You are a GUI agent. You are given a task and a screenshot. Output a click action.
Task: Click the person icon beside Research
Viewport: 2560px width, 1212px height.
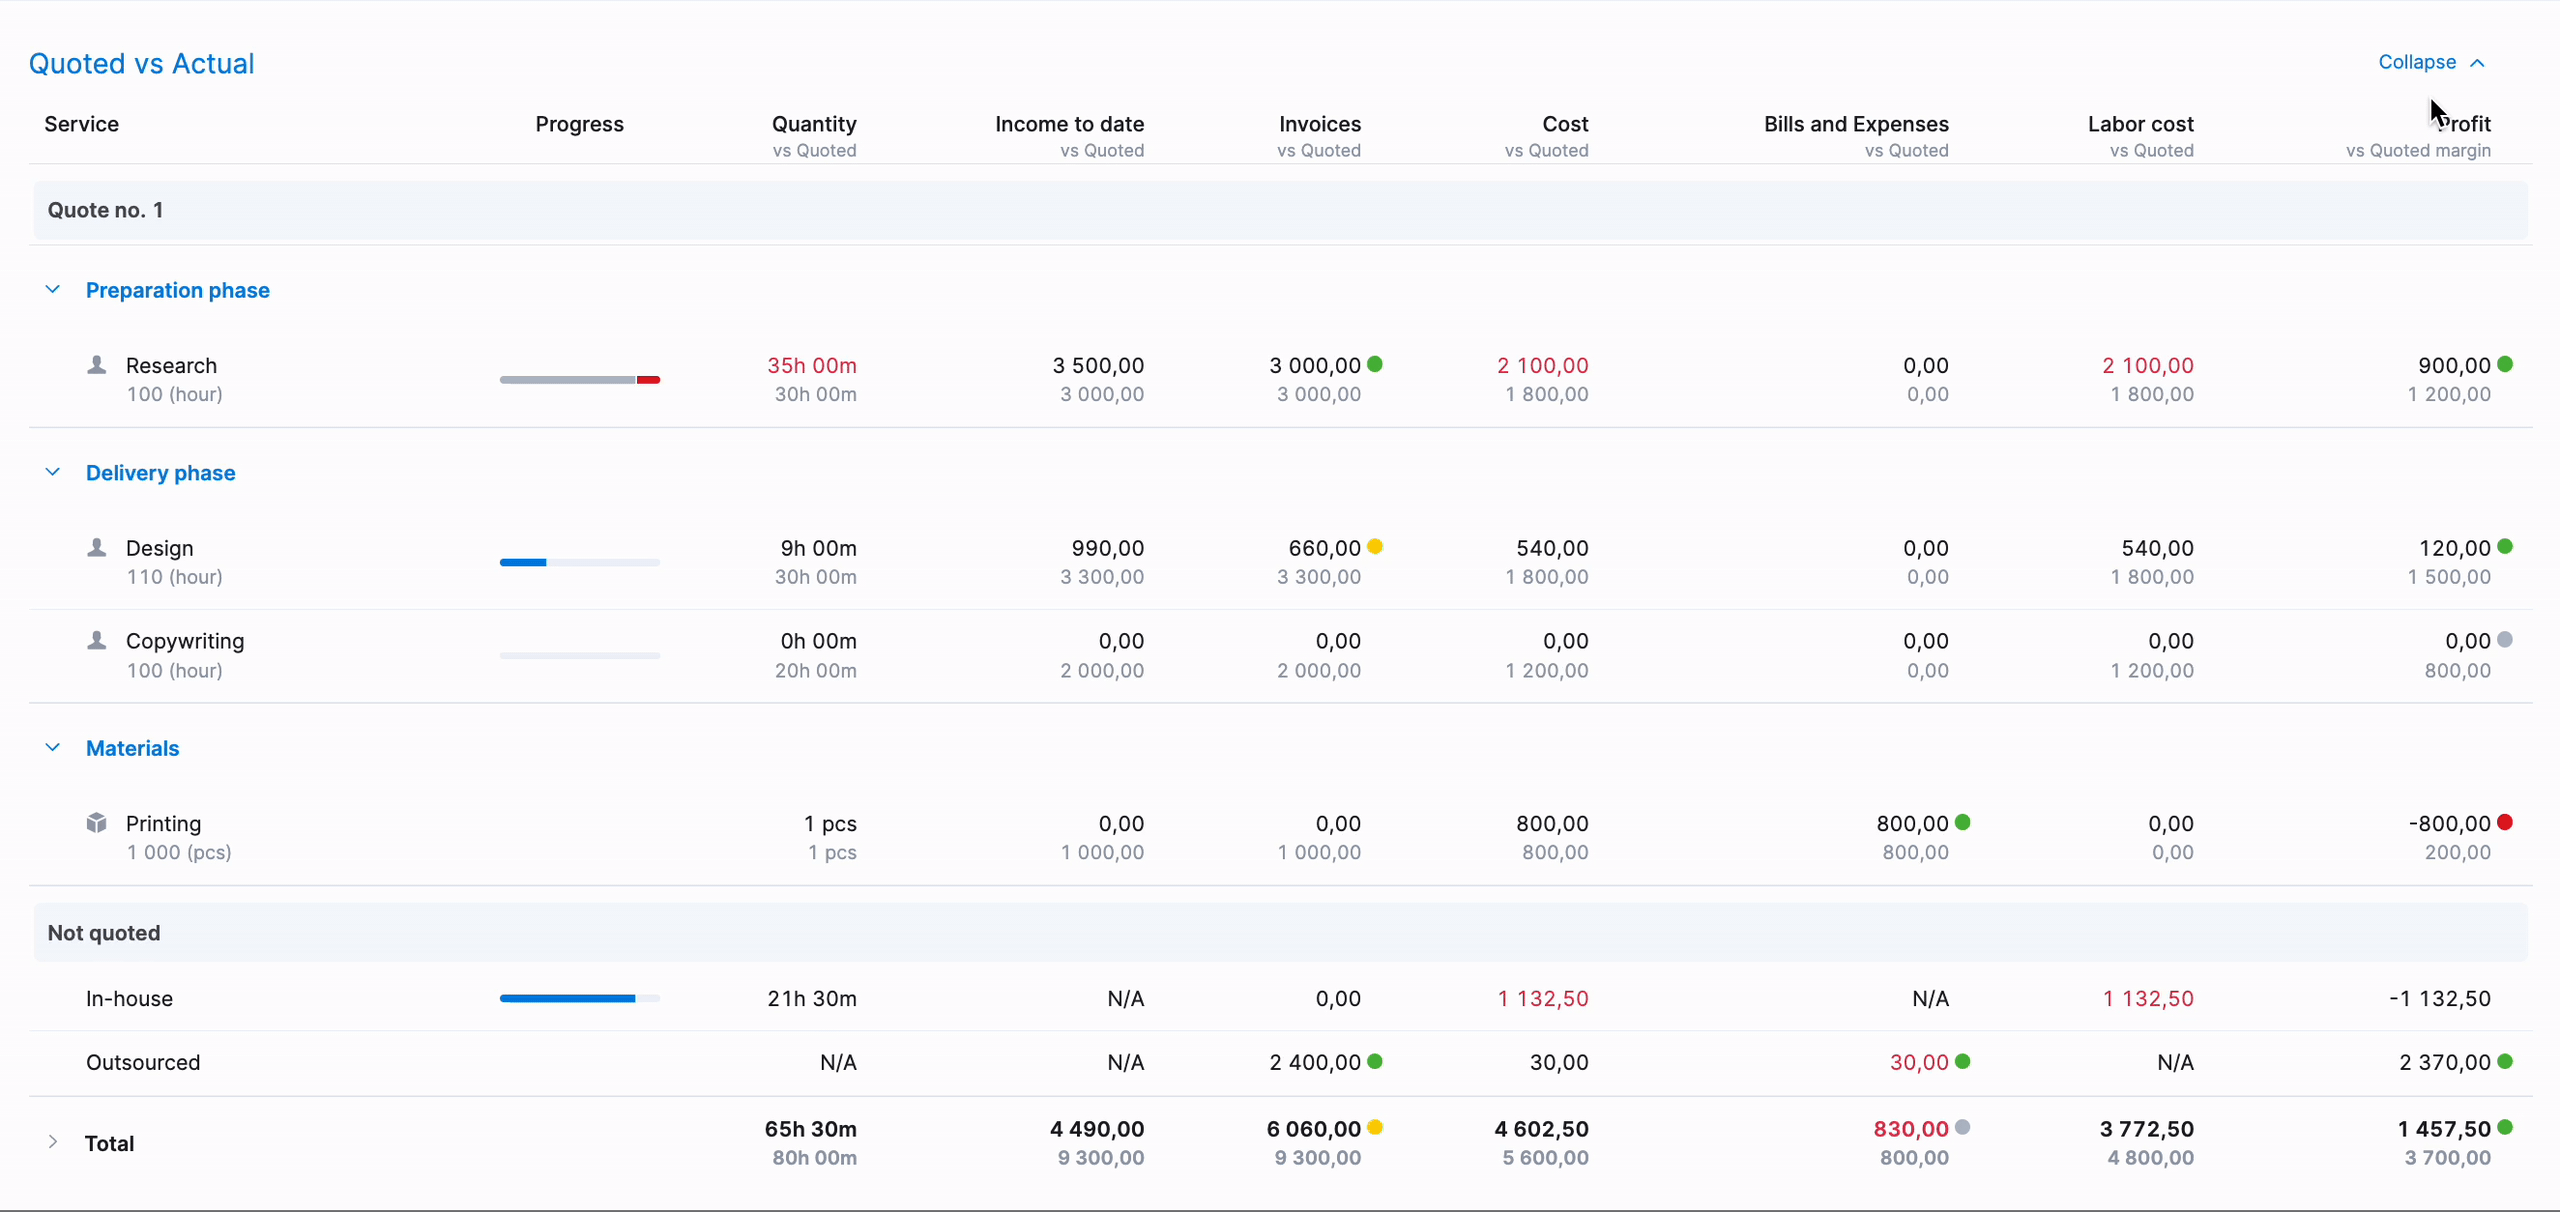point(96,365)
